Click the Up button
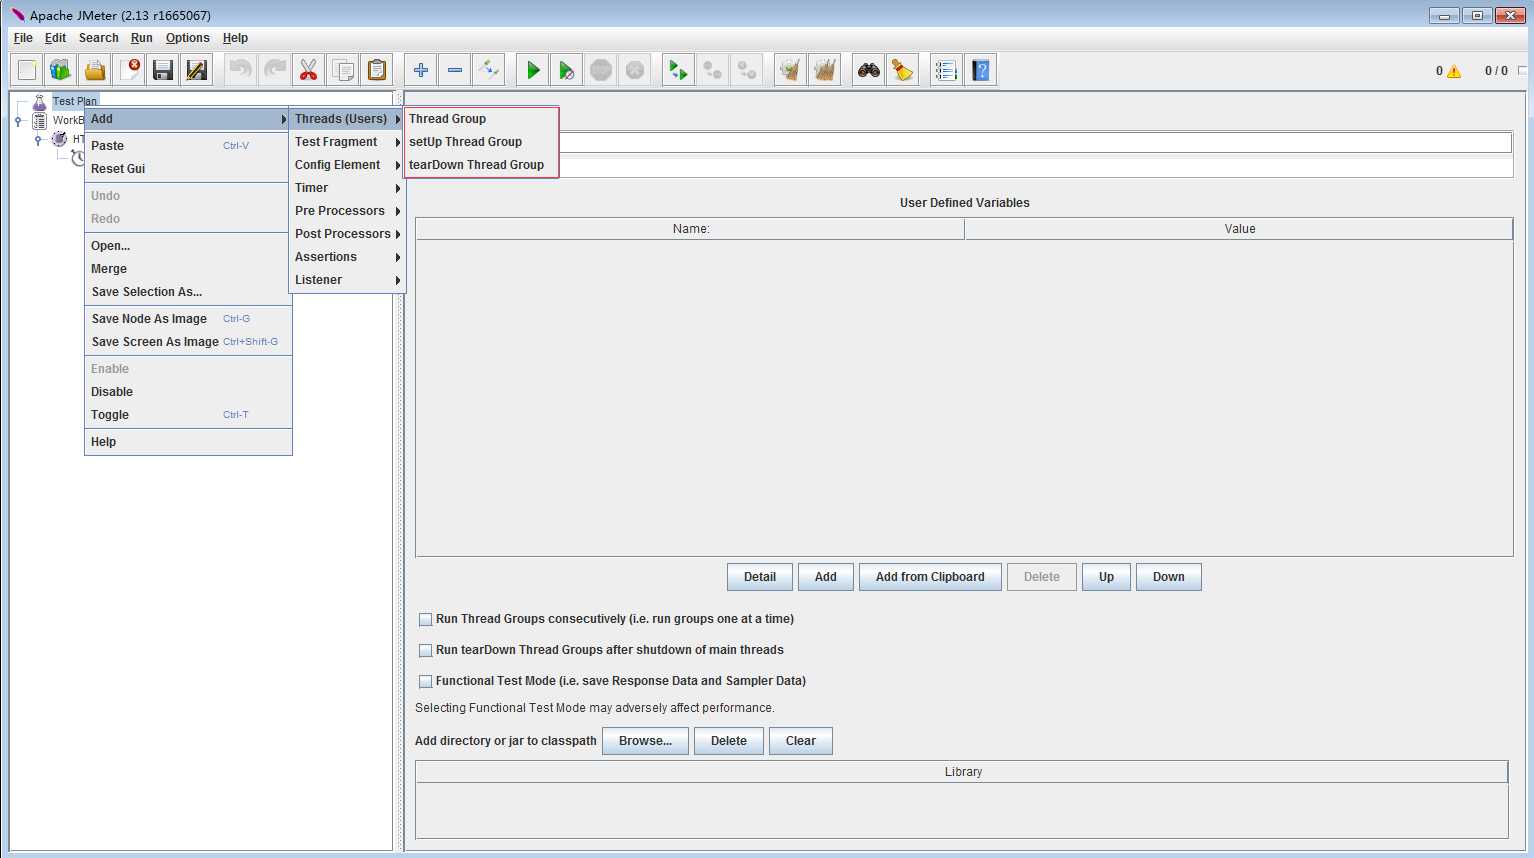This screenshot has height=858, width=1534. (x=1106, y=577)
